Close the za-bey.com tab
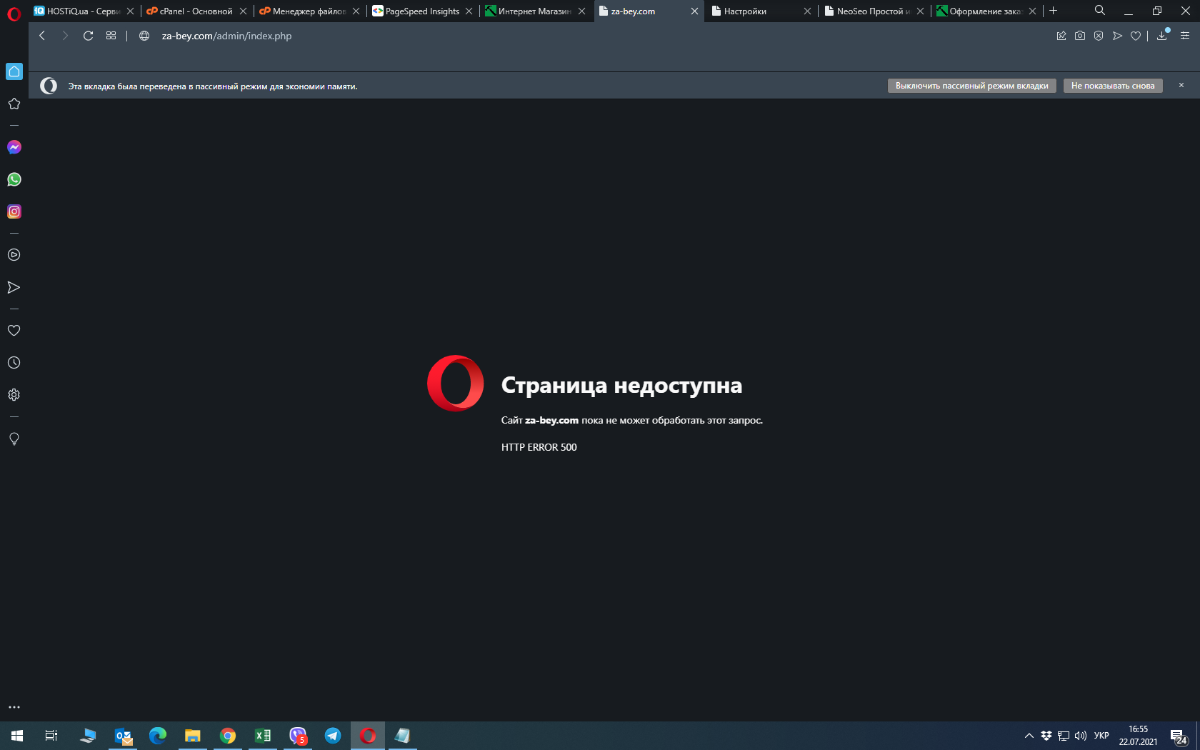1200x750 pixels. 694,11
